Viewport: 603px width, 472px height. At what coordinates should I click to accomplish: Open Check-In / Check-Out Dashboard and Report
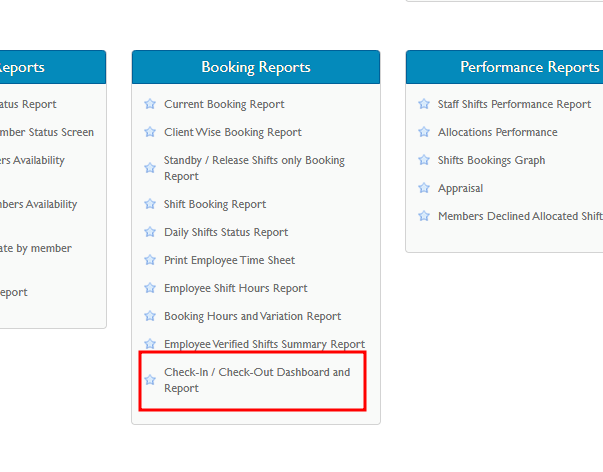(x=257, y=380)
